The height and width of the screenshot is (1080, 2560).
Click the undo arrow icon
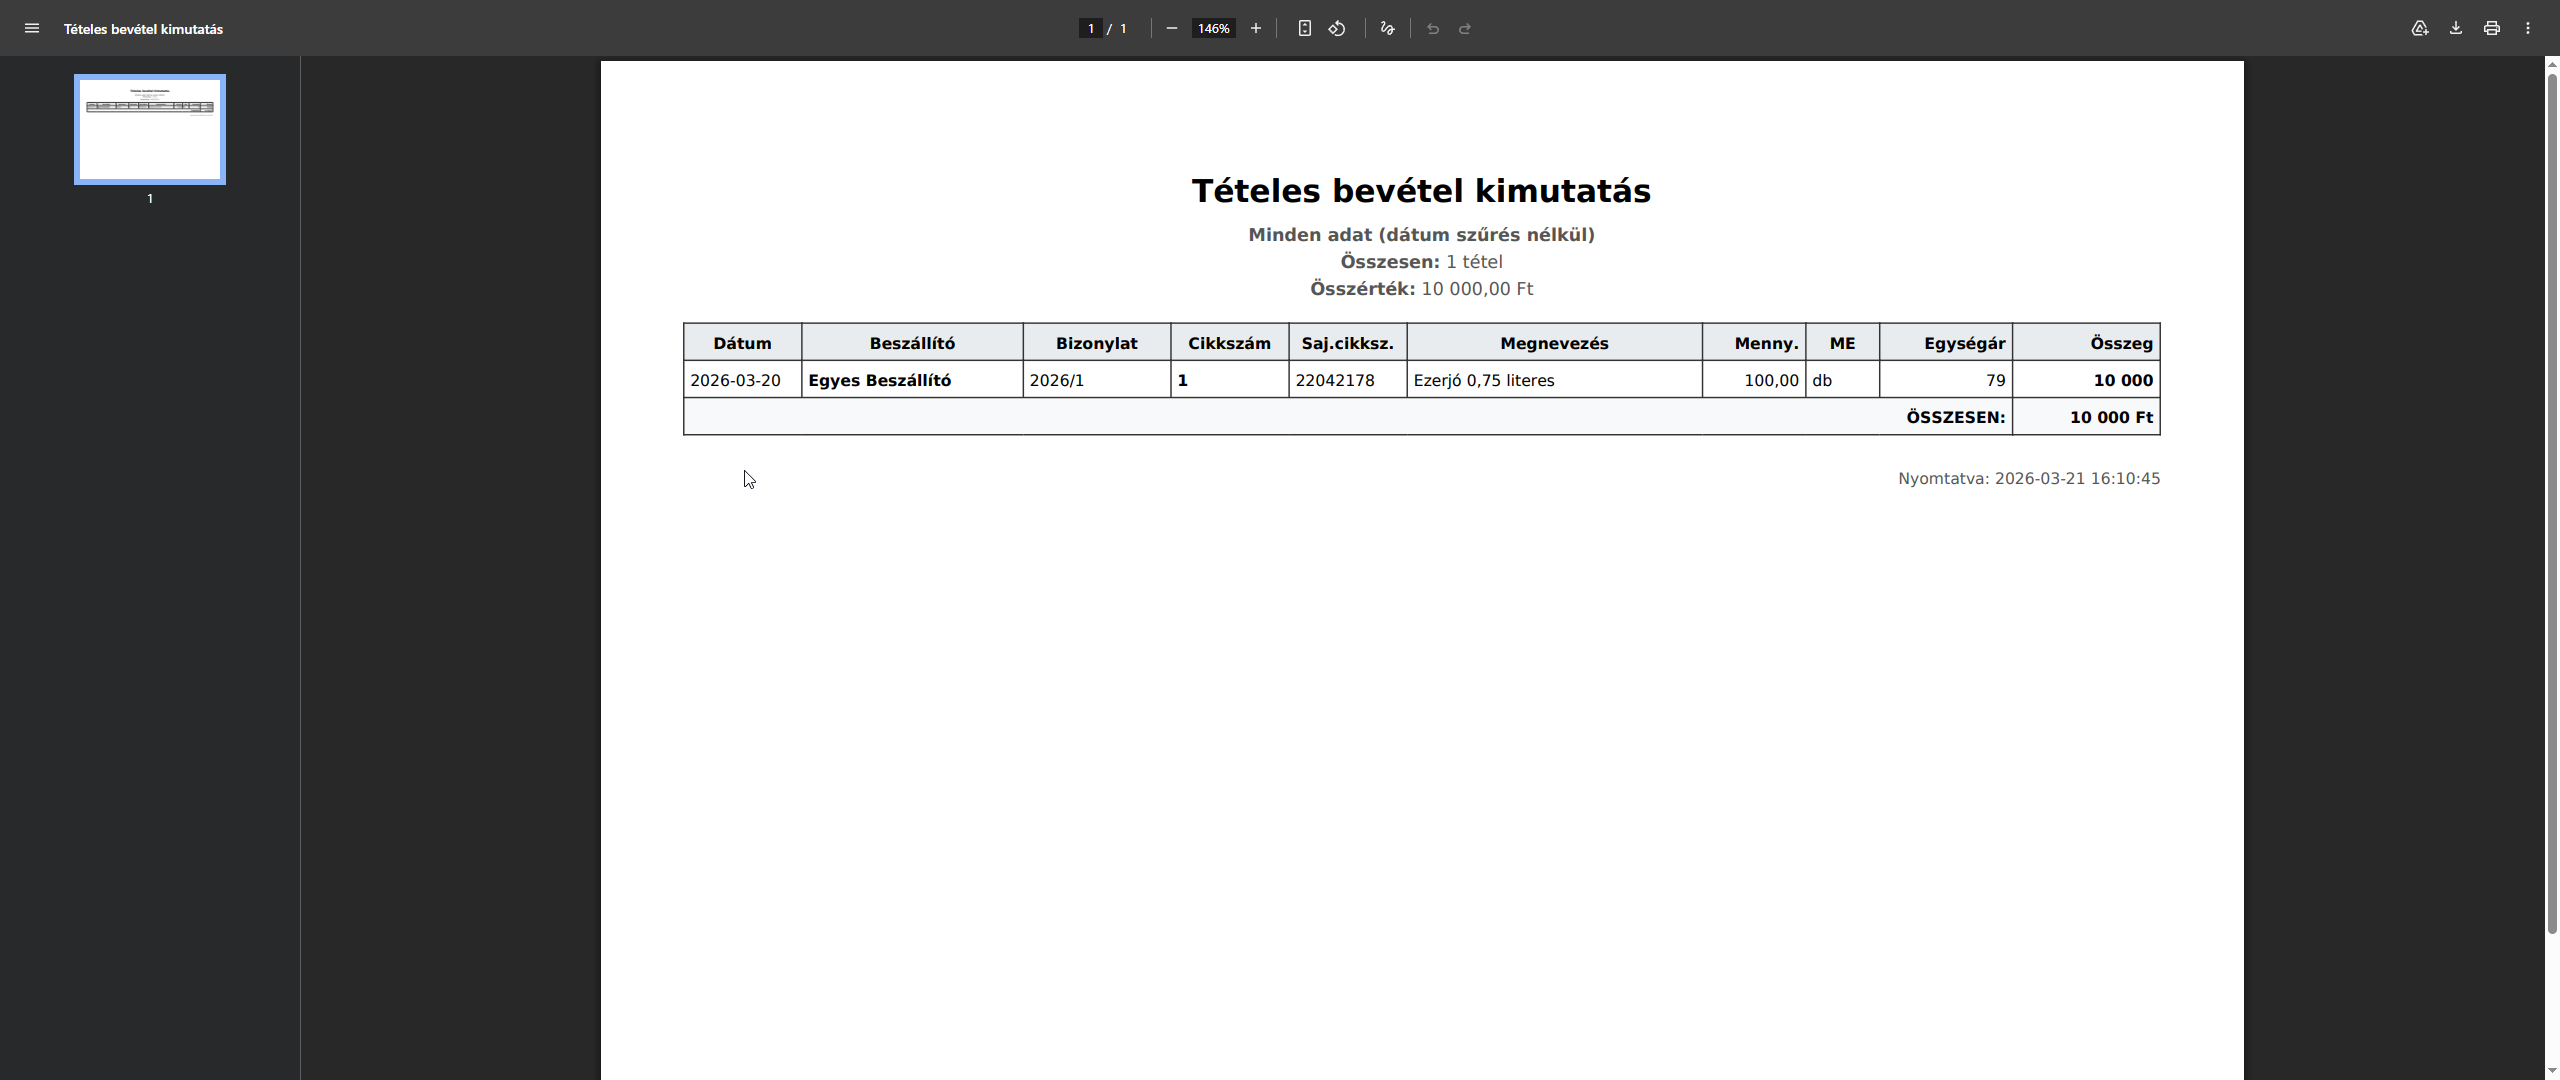[x=1433, y=29]
